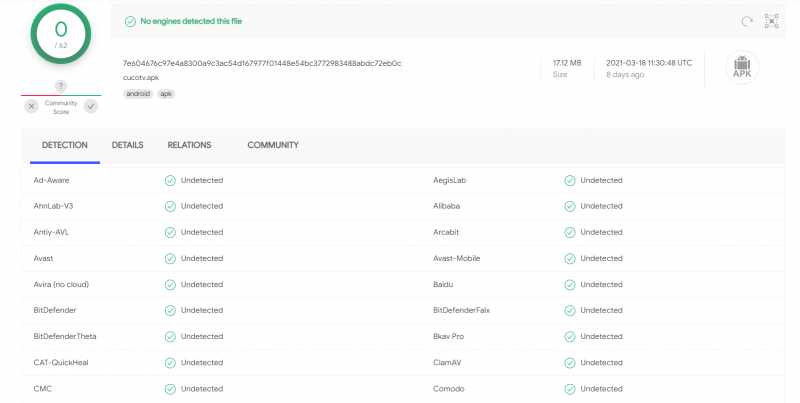800x403 pixels.
Task: Click the Avast-Mobile engine name
Action: coord(457,258)
